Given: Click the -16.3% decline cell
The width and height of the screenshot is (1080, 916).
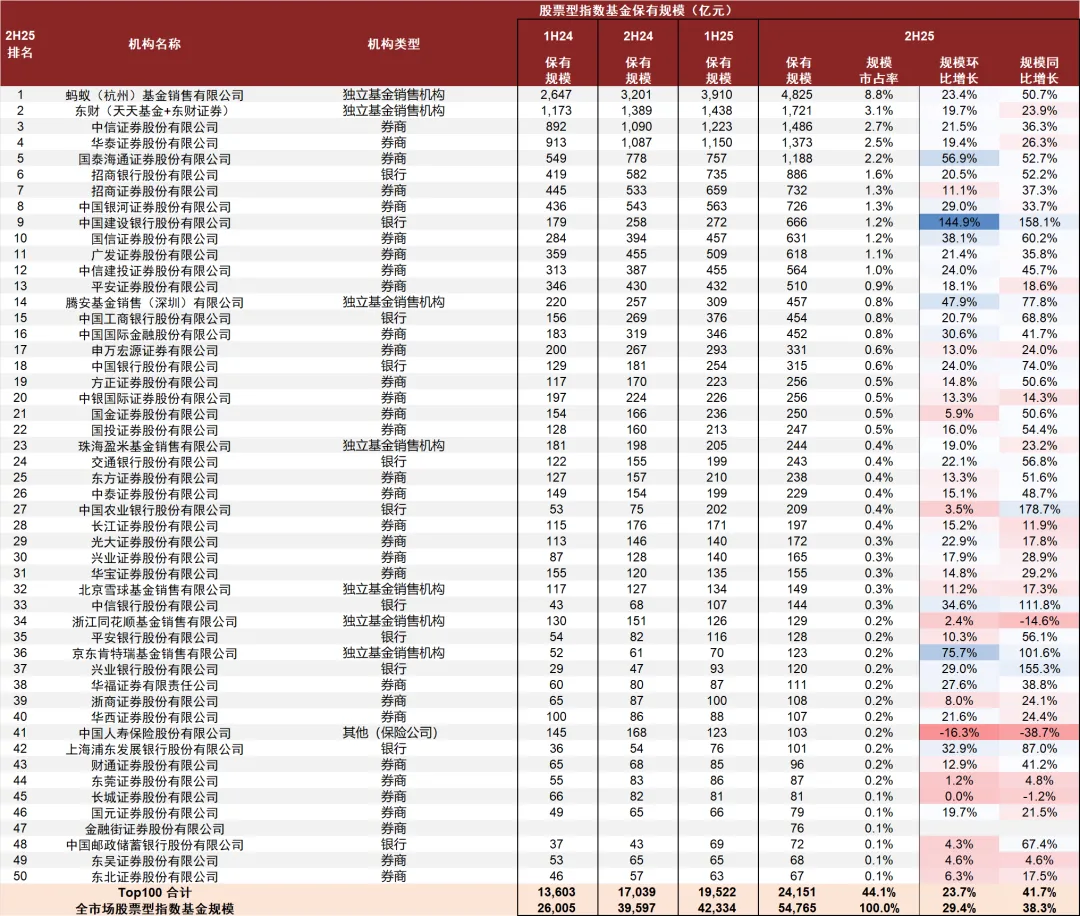Looking at the screenshot, I should [959, 733].
